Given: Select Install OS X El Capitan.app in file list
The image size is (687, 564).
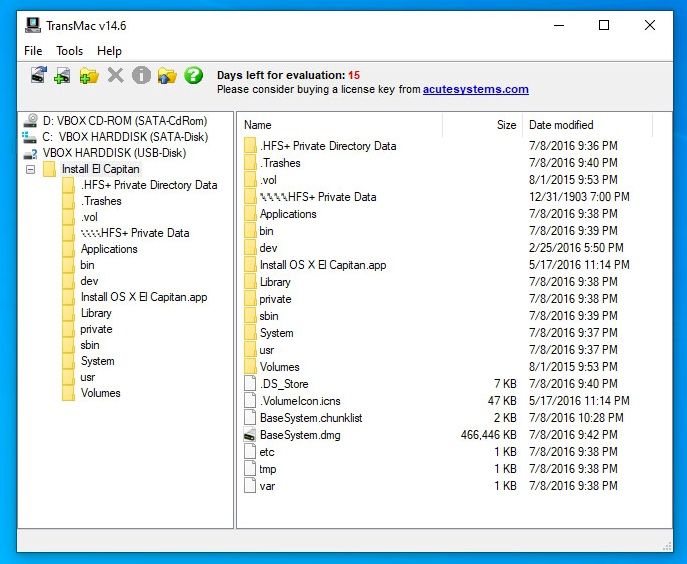Looking at the screenshot, I should pos(322,265).
